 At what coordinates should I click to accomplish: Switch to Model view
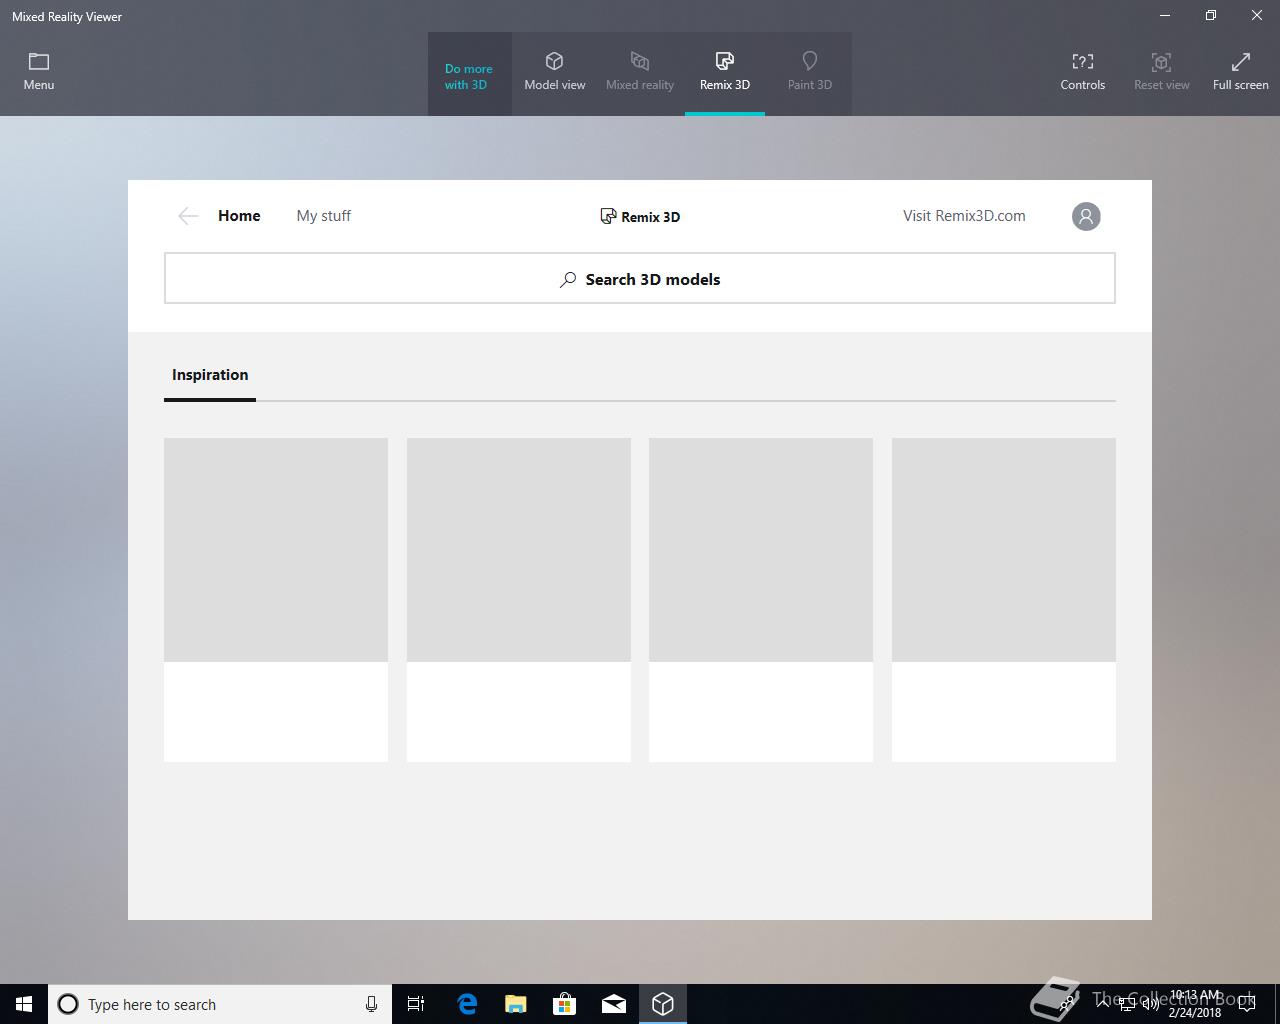point(555,73)
